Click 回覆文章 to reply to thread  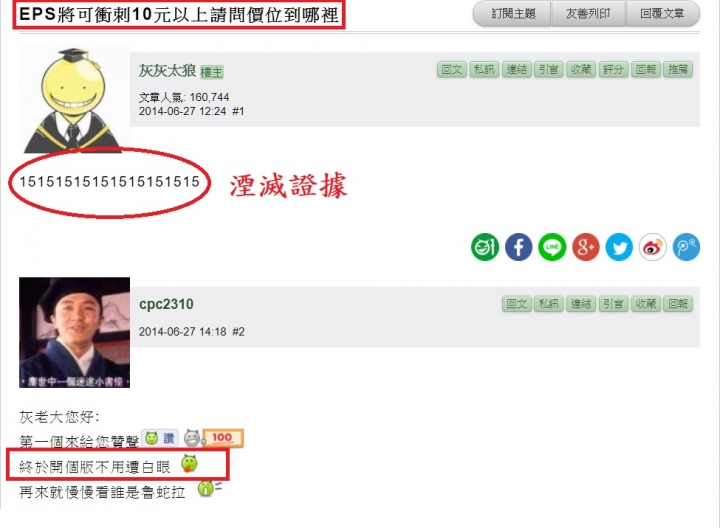coord(663,14)
